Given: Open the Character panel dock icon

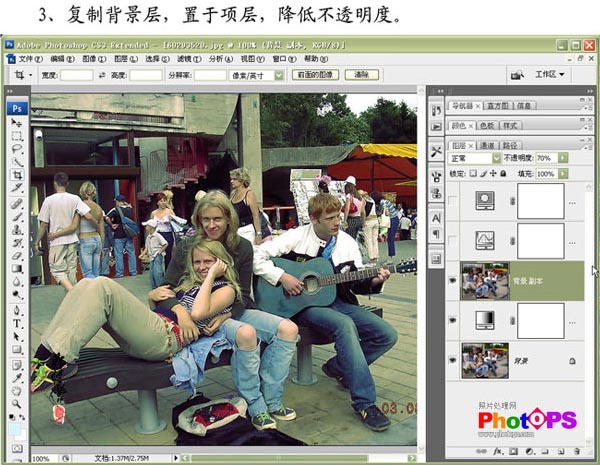Looking at the screenshot, I should coord(436,218).
